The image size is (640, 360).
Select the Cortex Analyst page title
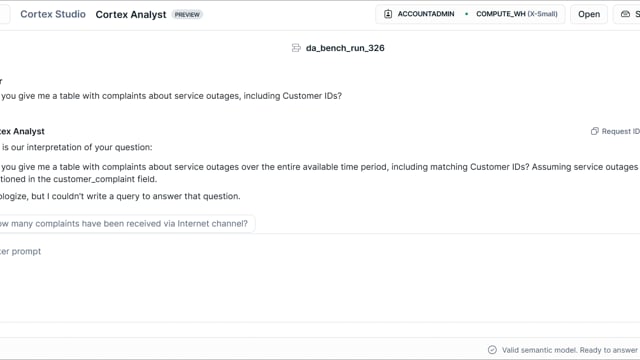131,15
